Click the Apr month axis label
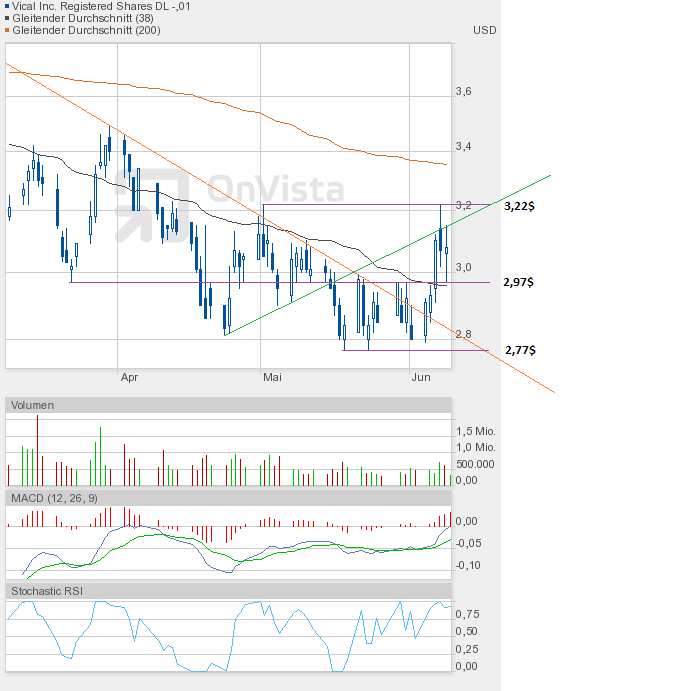677x691 pixels. click(129, 377)
